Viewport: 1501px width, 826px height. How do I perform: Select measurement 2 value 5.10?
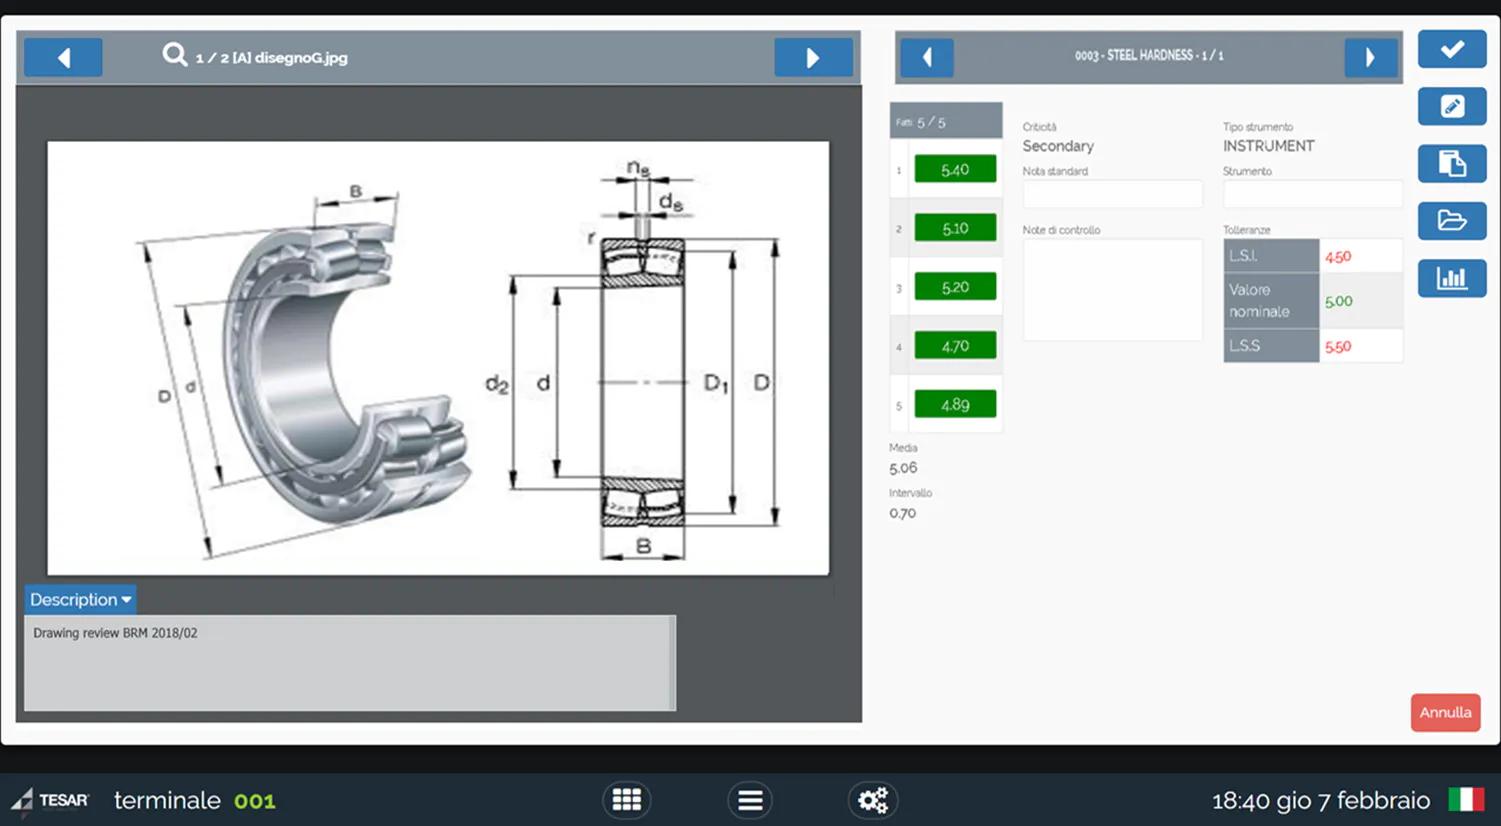pyautogui.click(x=955, y=228)
